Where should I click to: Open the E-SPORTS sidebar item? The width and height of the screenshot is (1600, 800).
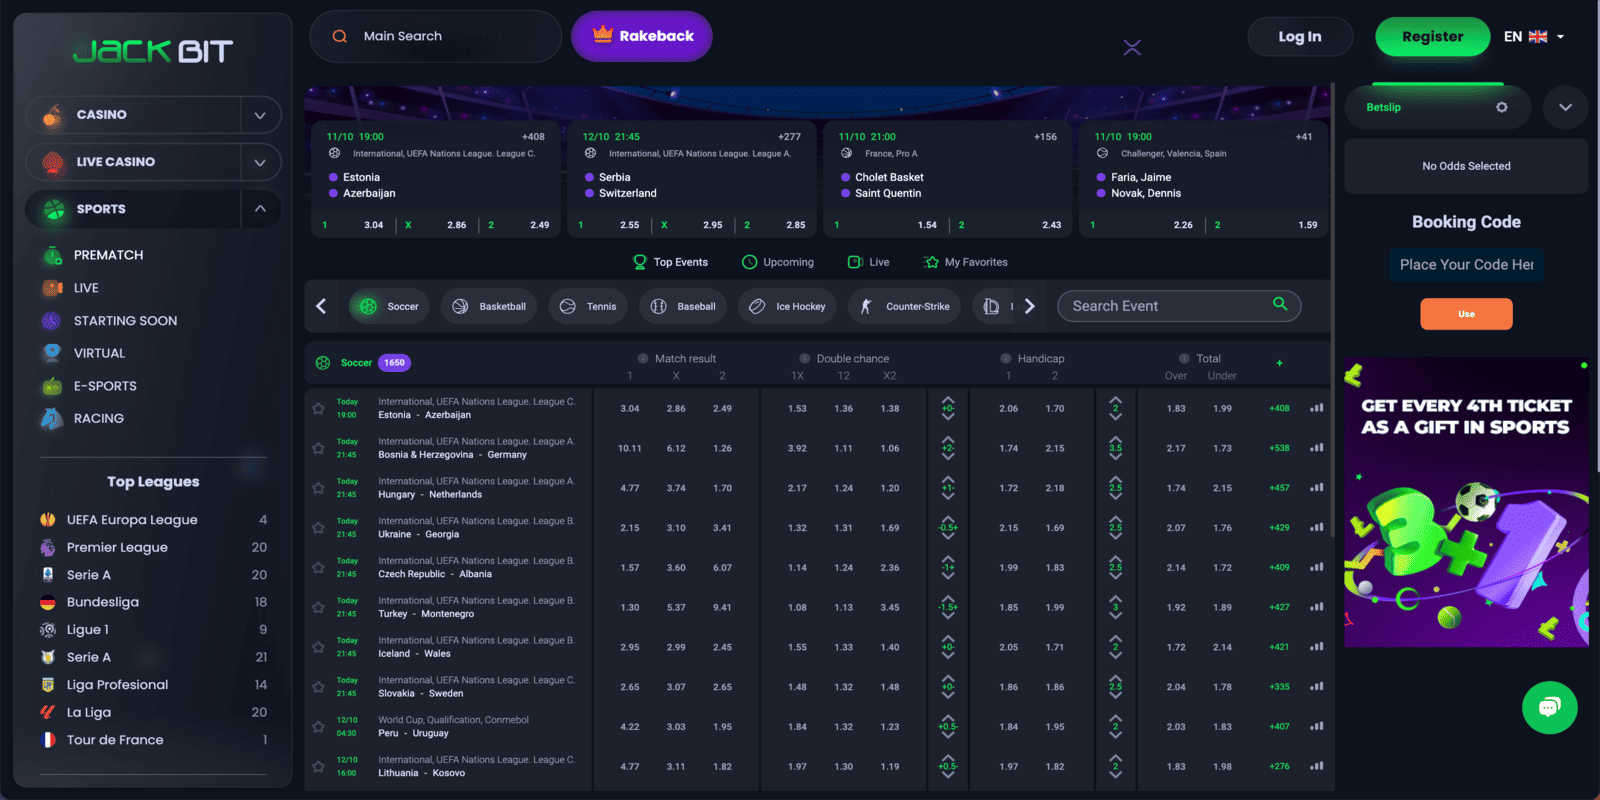pyautogui.click(x=105, y=386)
